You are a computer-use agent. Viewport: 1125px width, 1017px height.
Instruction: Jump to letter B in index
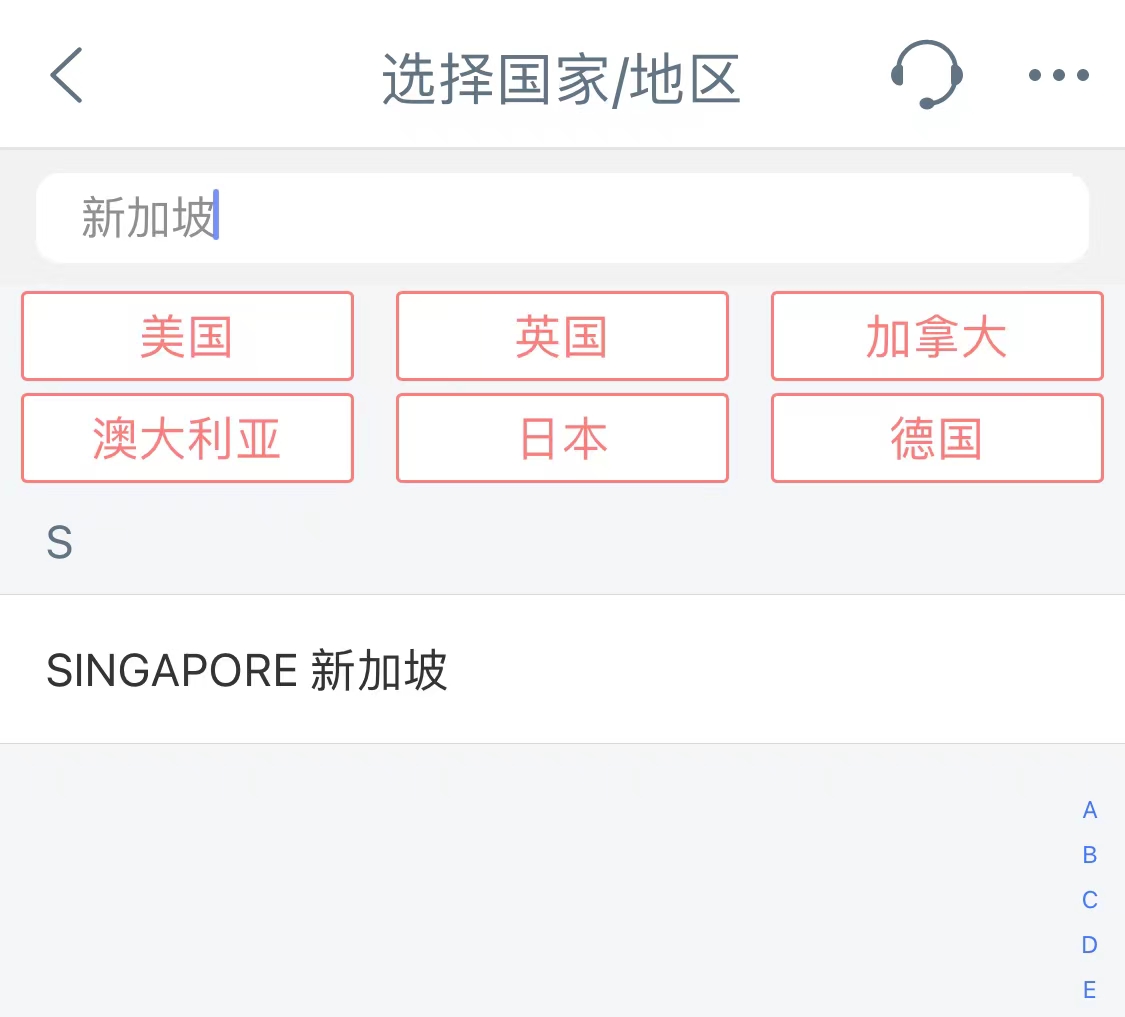(x=1090, y=855)
